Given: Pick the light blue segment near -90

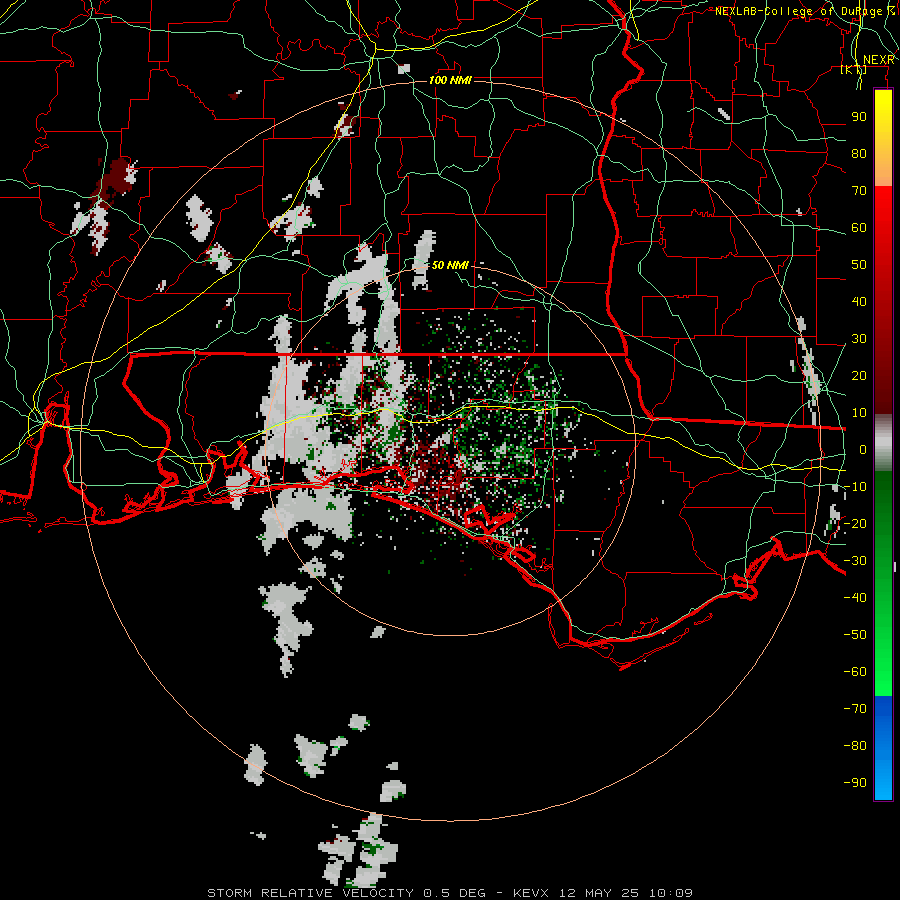Looking at the screenshot, I should tap(883, 781).
